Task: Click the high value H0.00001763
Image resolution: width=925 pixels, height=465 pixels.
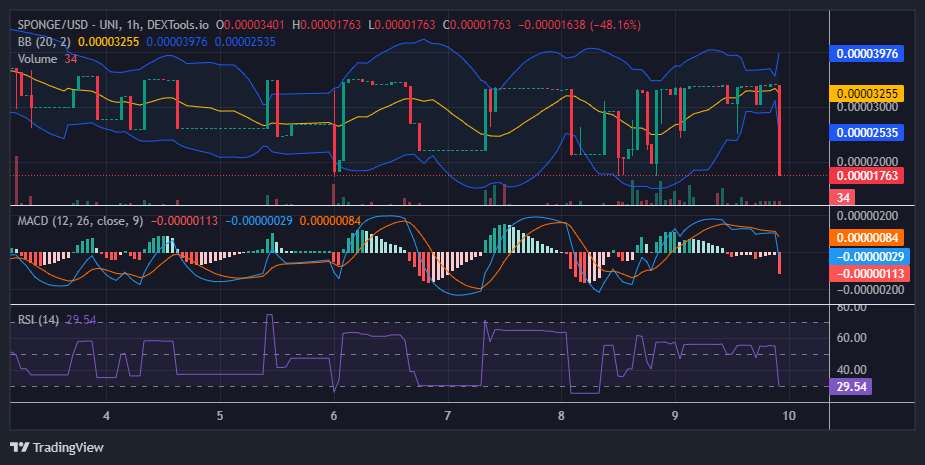Action: [x=326, y=25]
